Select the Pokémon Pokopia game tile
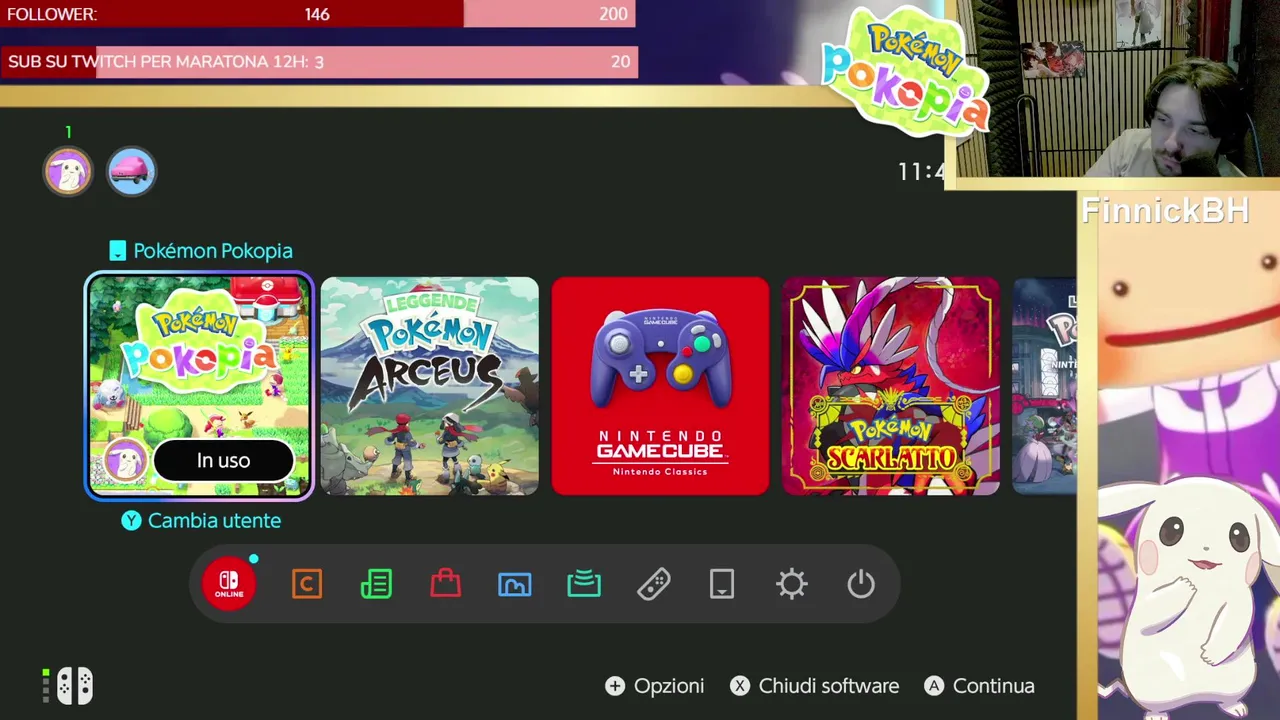This screenshot has width=1280, height=720. click(x=199, y=386)
